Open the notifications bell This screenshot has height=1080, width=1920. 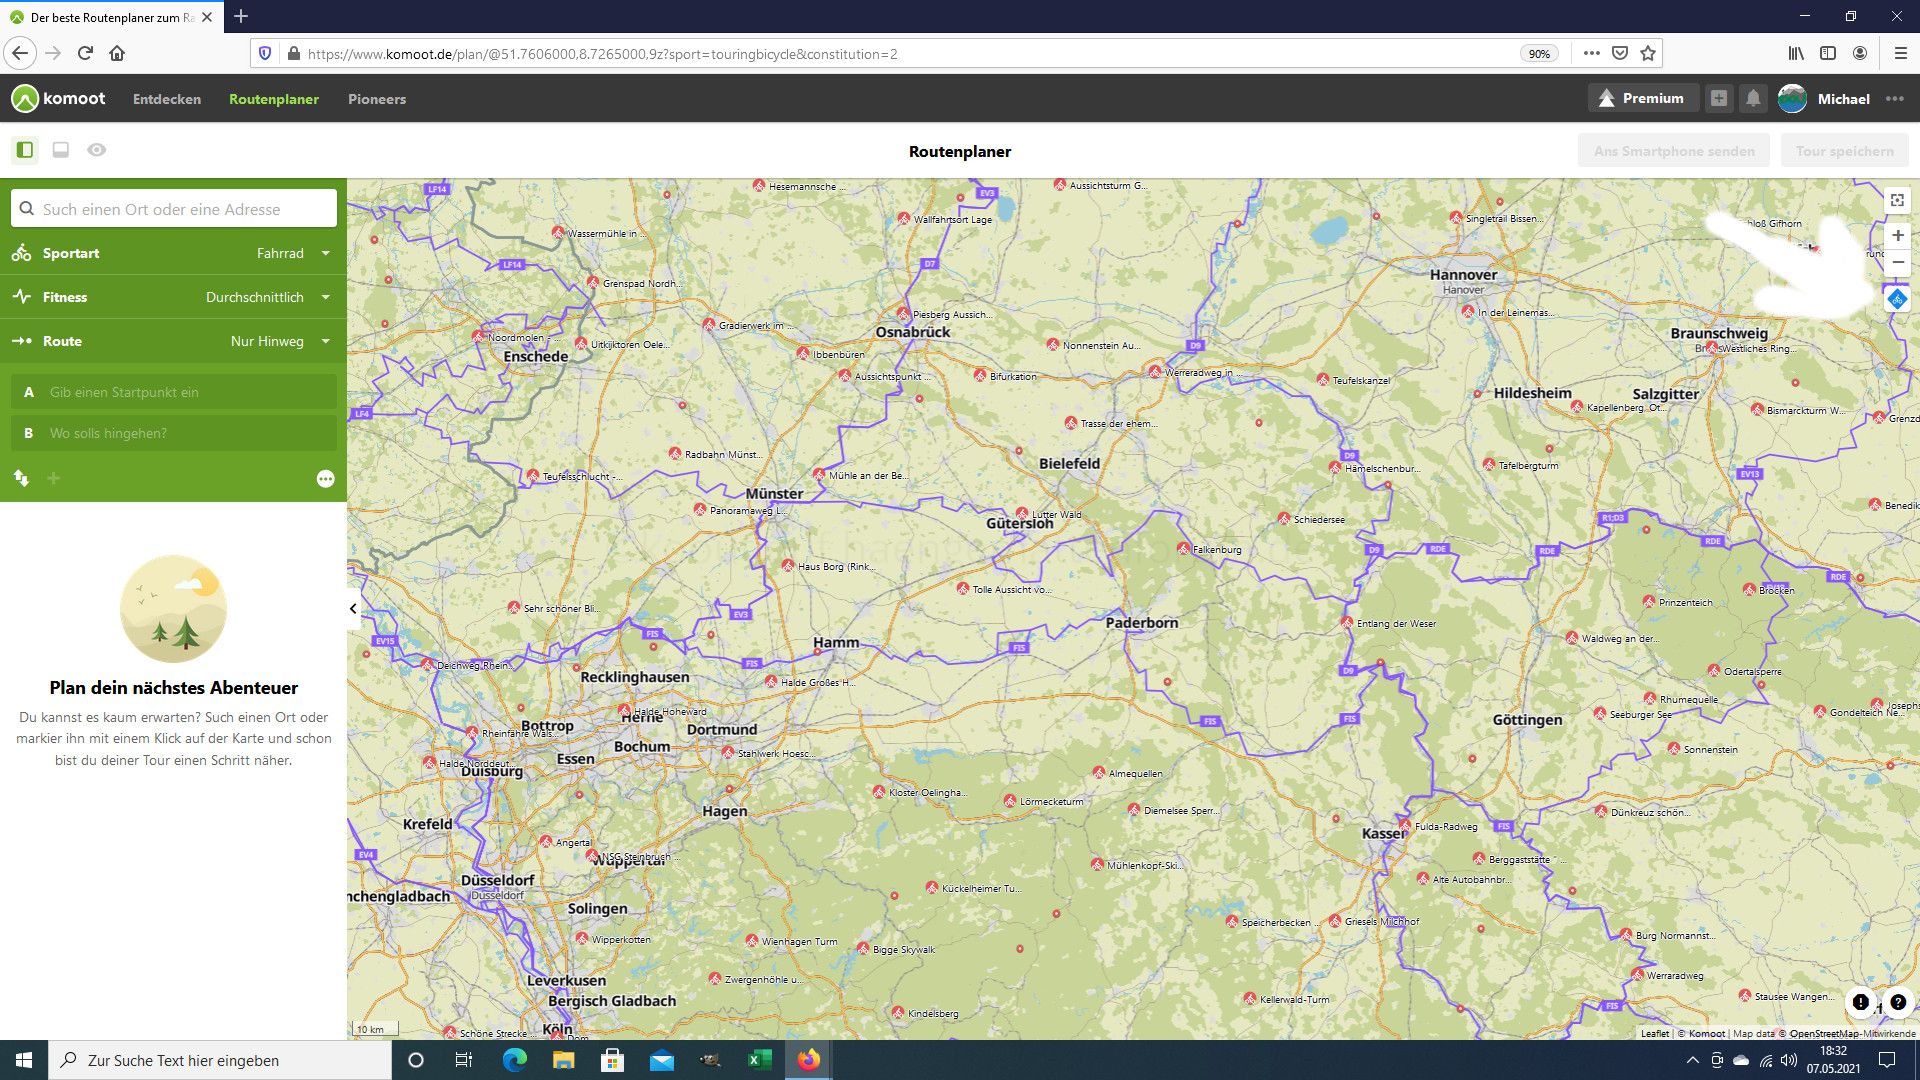pos(1753,98)
